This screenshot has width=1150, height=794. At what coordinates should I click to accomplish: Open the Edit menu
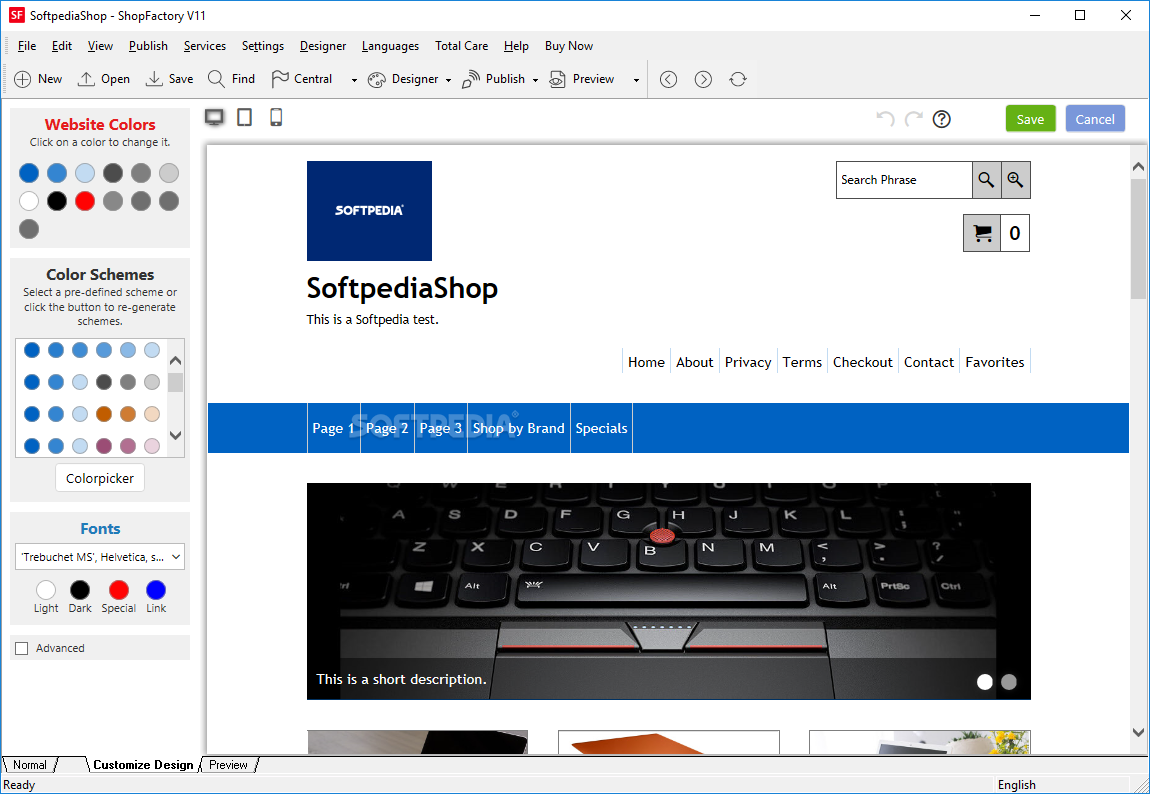point(62,45)
